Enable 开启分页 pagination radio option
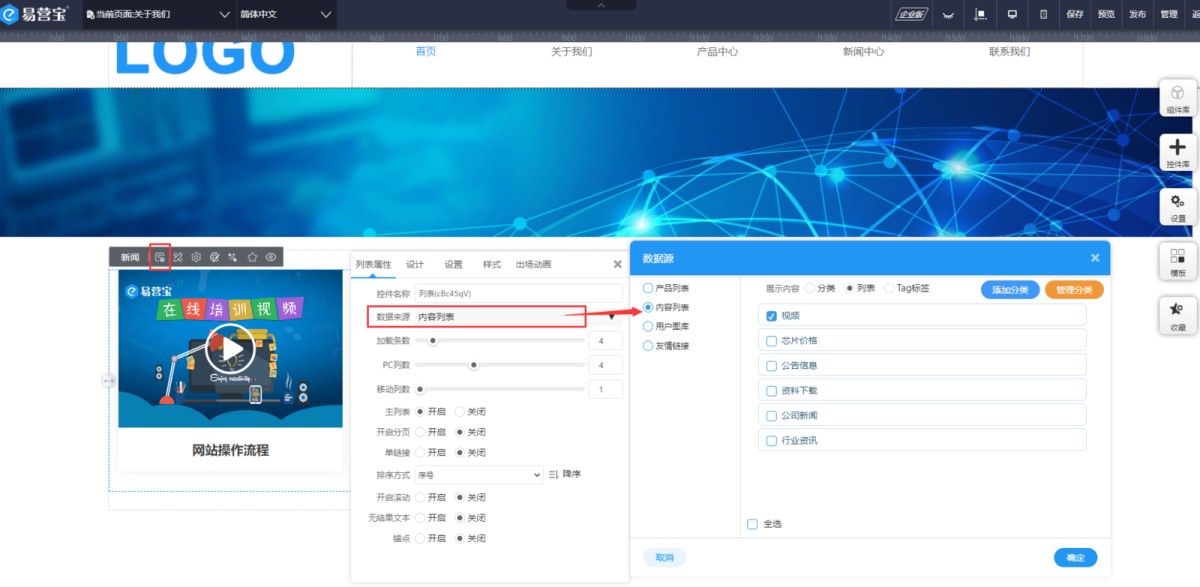1200x587 pixels. [x=420, y=432]
